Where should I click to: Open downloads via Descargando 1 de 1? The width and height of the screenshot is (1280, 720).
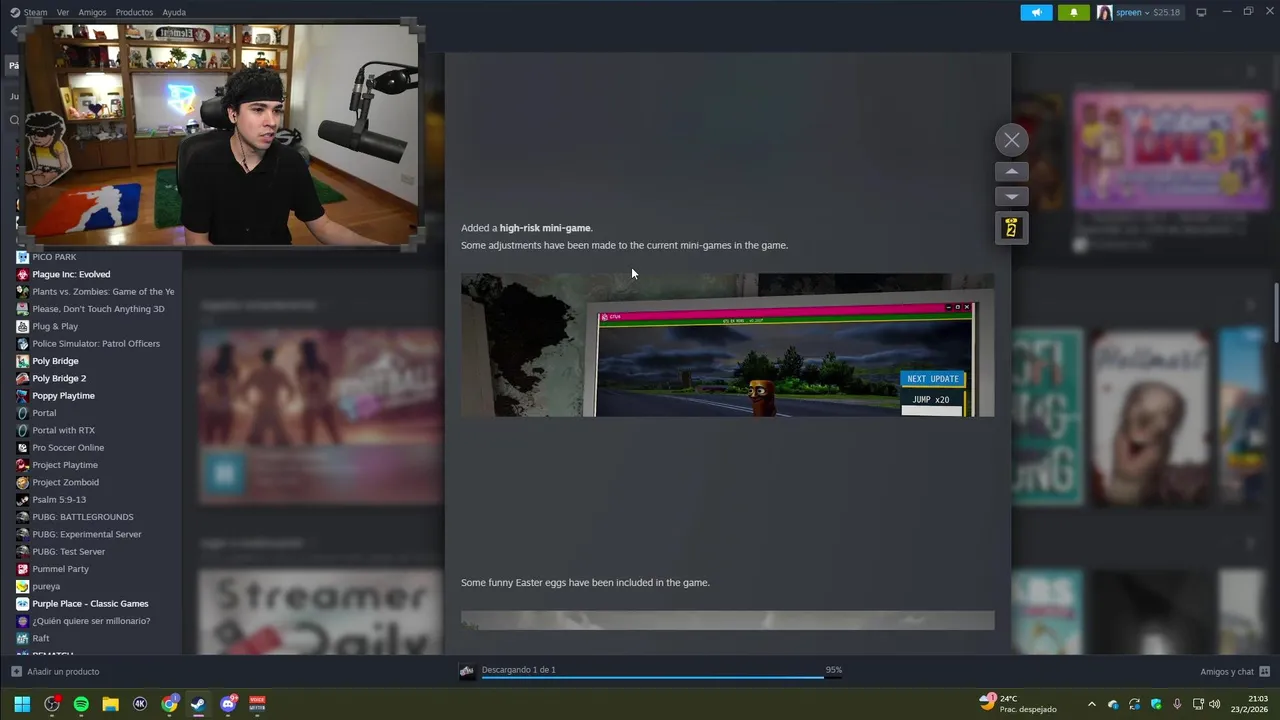[x=519, y=670]
